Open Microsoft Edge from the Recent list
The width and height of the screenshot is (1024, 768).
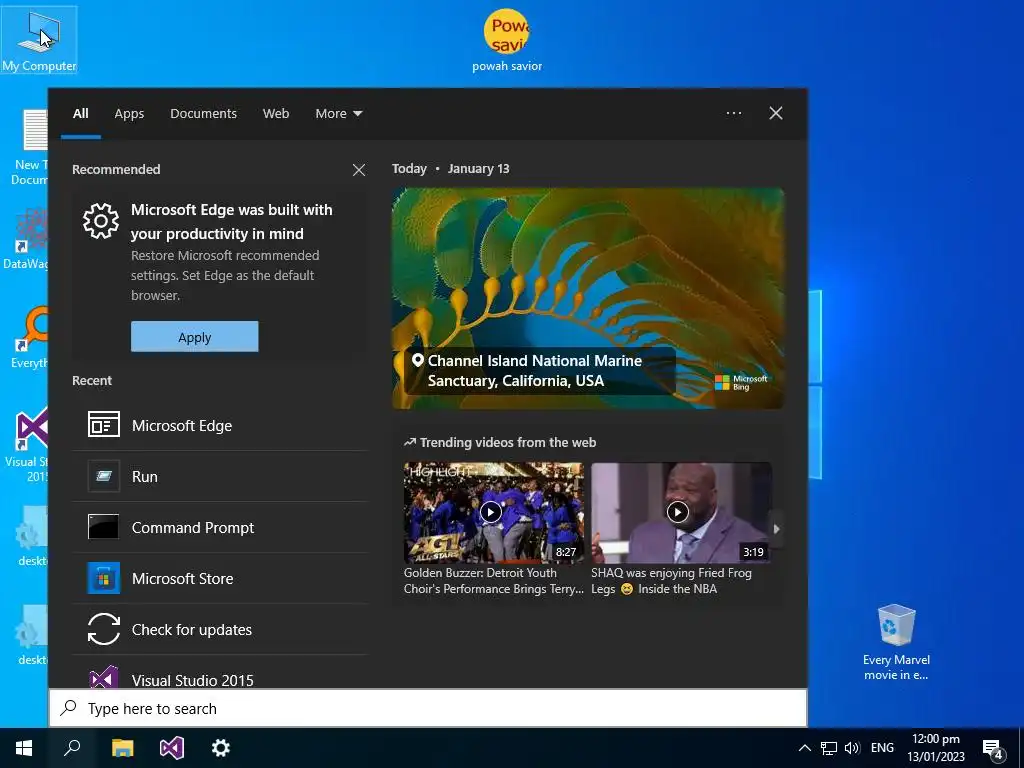click(x=220, y=426)
